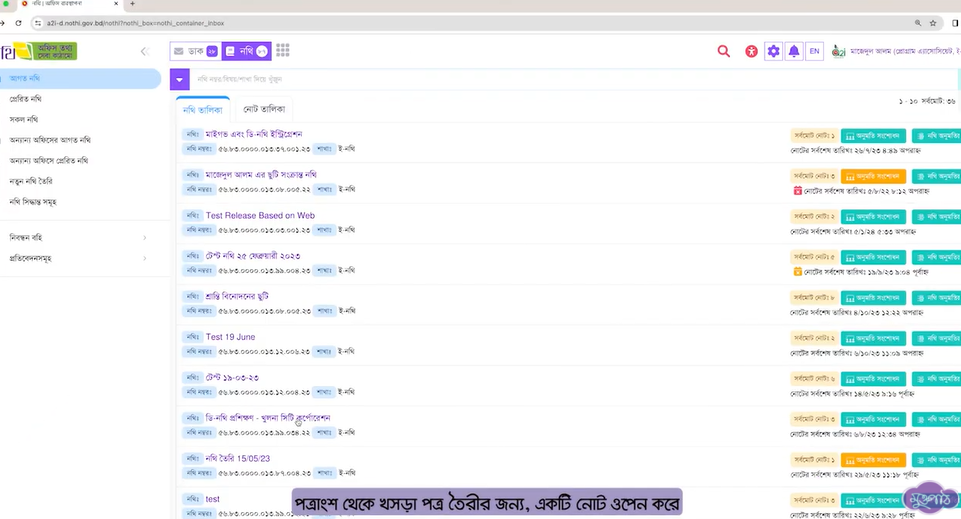This screenshot has width=961, height=519.
Task: Switch to the নোট তালিকা tab
Action: coord(265,109)
